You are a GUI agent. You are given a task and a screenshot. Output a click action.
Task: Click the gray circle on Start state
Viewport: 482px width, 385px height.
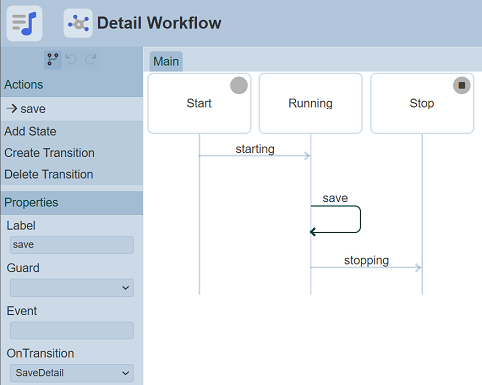(x=239, y=85)
